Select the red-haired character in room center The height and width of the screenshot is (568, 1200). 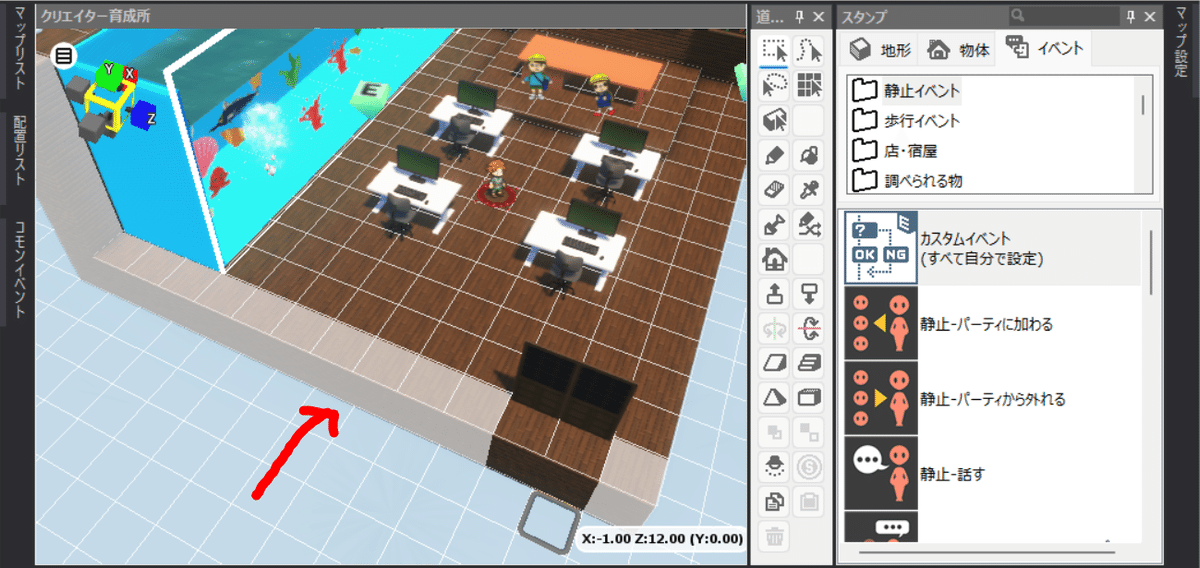tap(495, 178)
